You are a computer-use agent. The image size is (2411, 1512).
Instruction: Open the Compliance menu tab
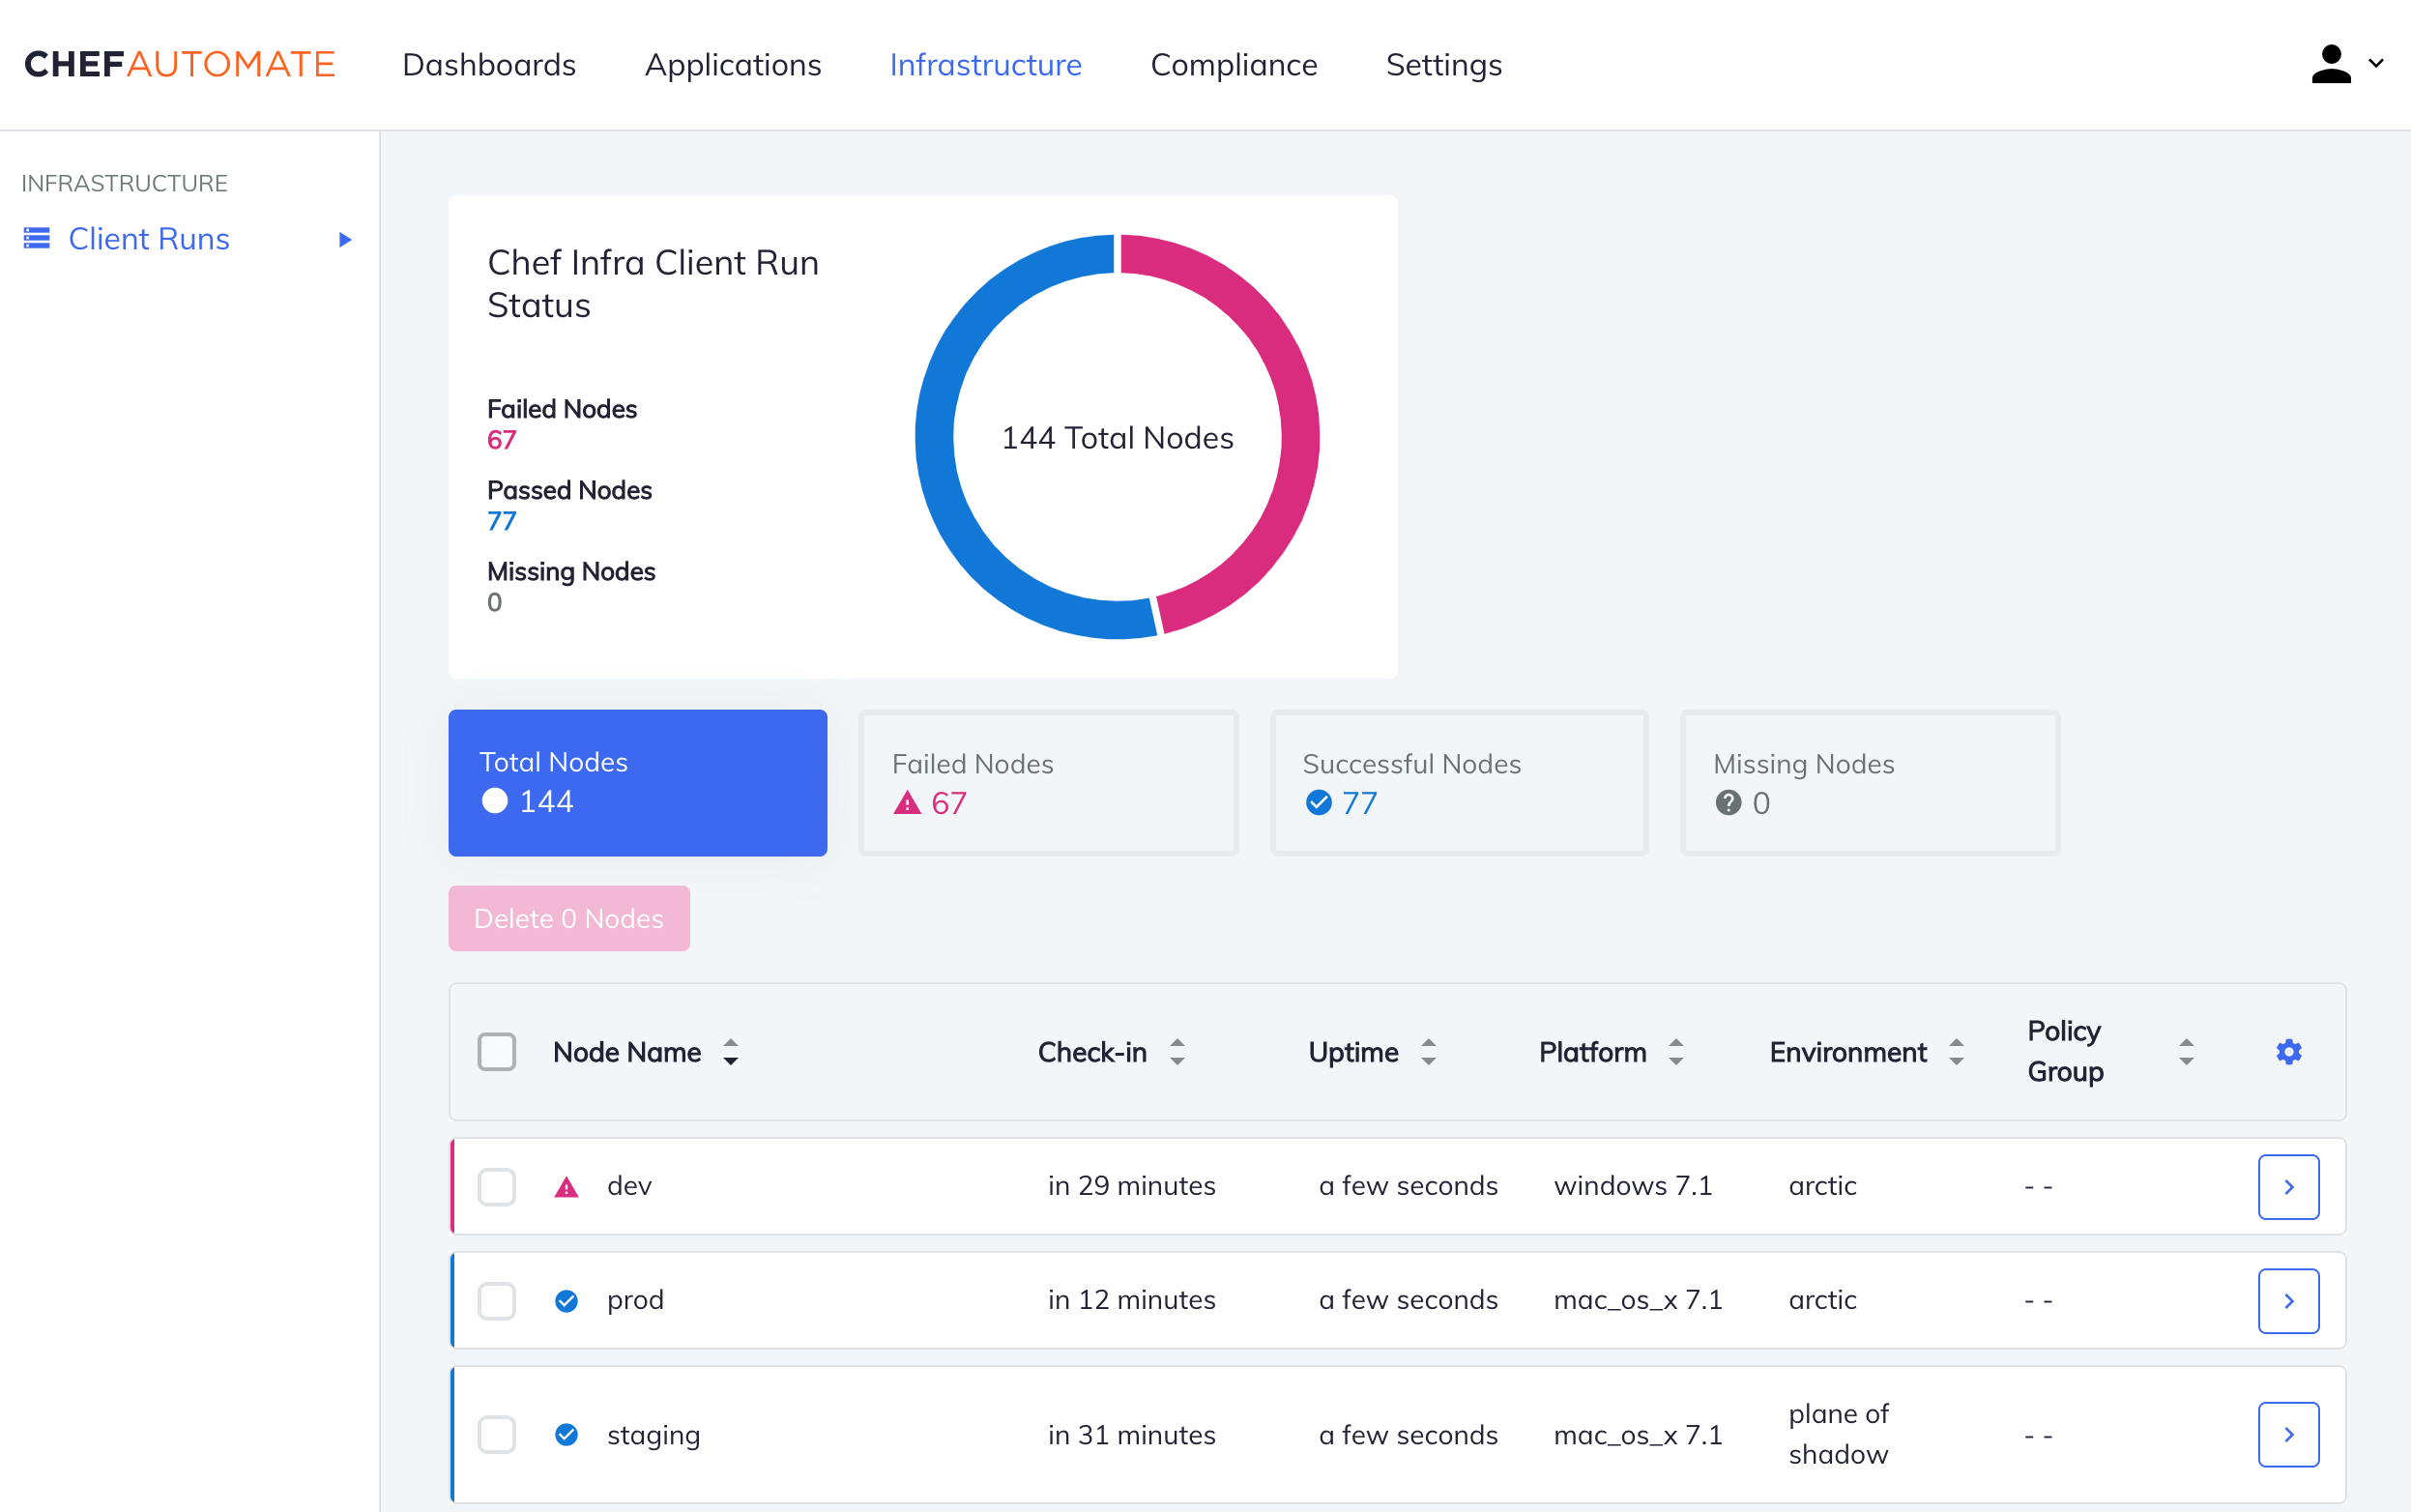coord(1235,63)
